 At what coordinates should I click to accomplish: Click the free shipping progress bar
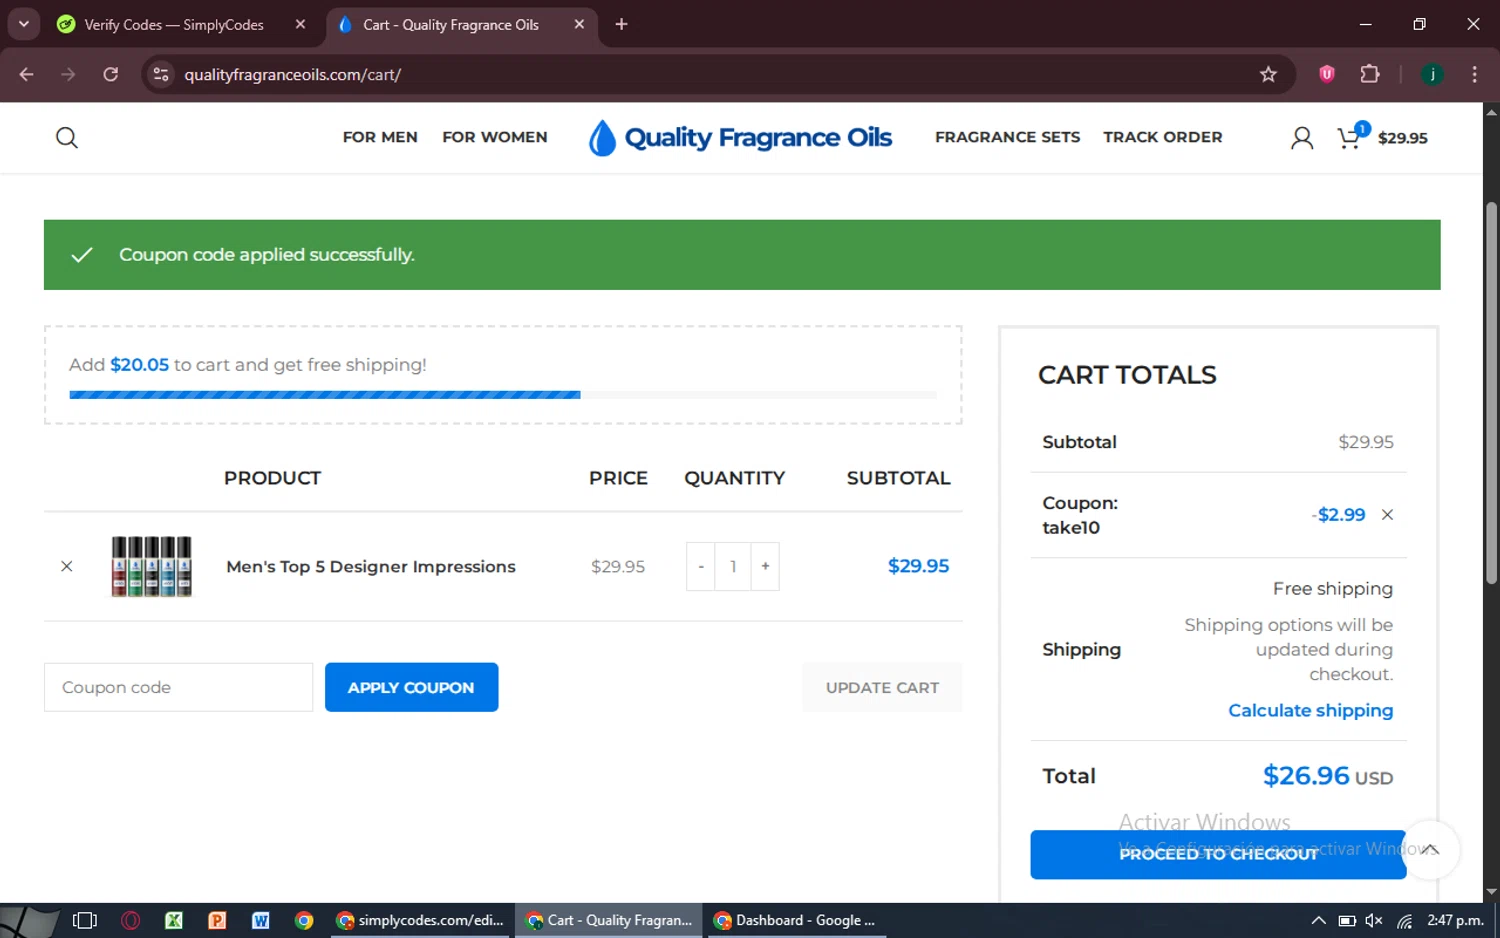pyautogui.click(x=503, y=395)
